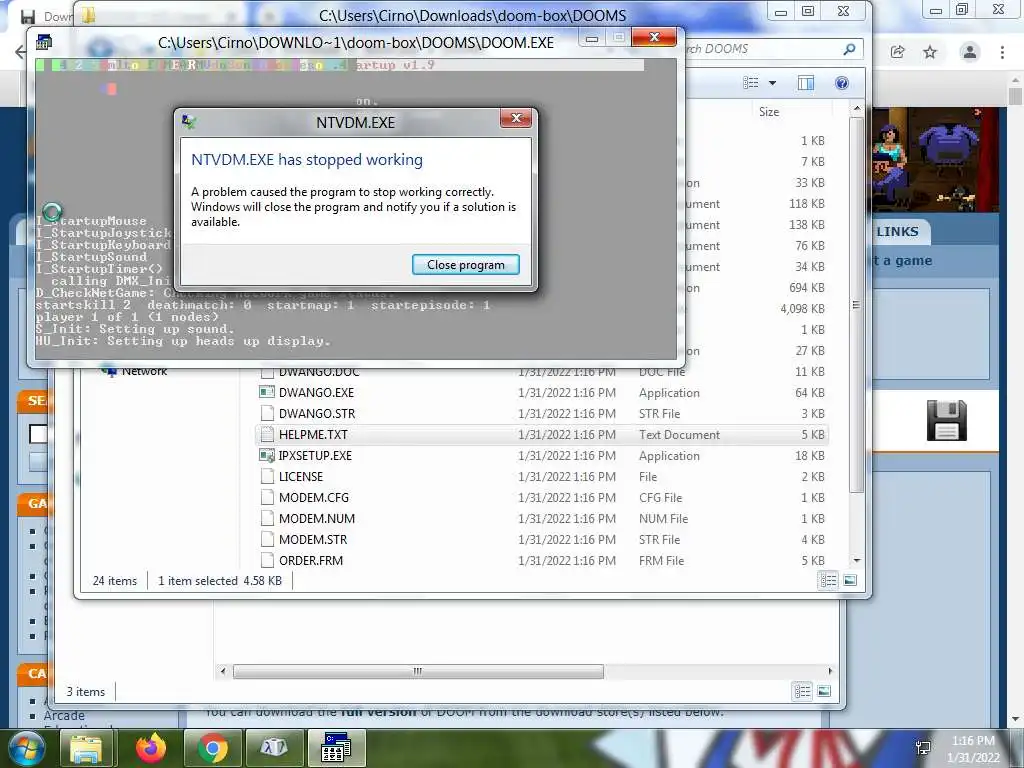
Task: Click the HELPME.TXT document icon
Action: point(266,434)
